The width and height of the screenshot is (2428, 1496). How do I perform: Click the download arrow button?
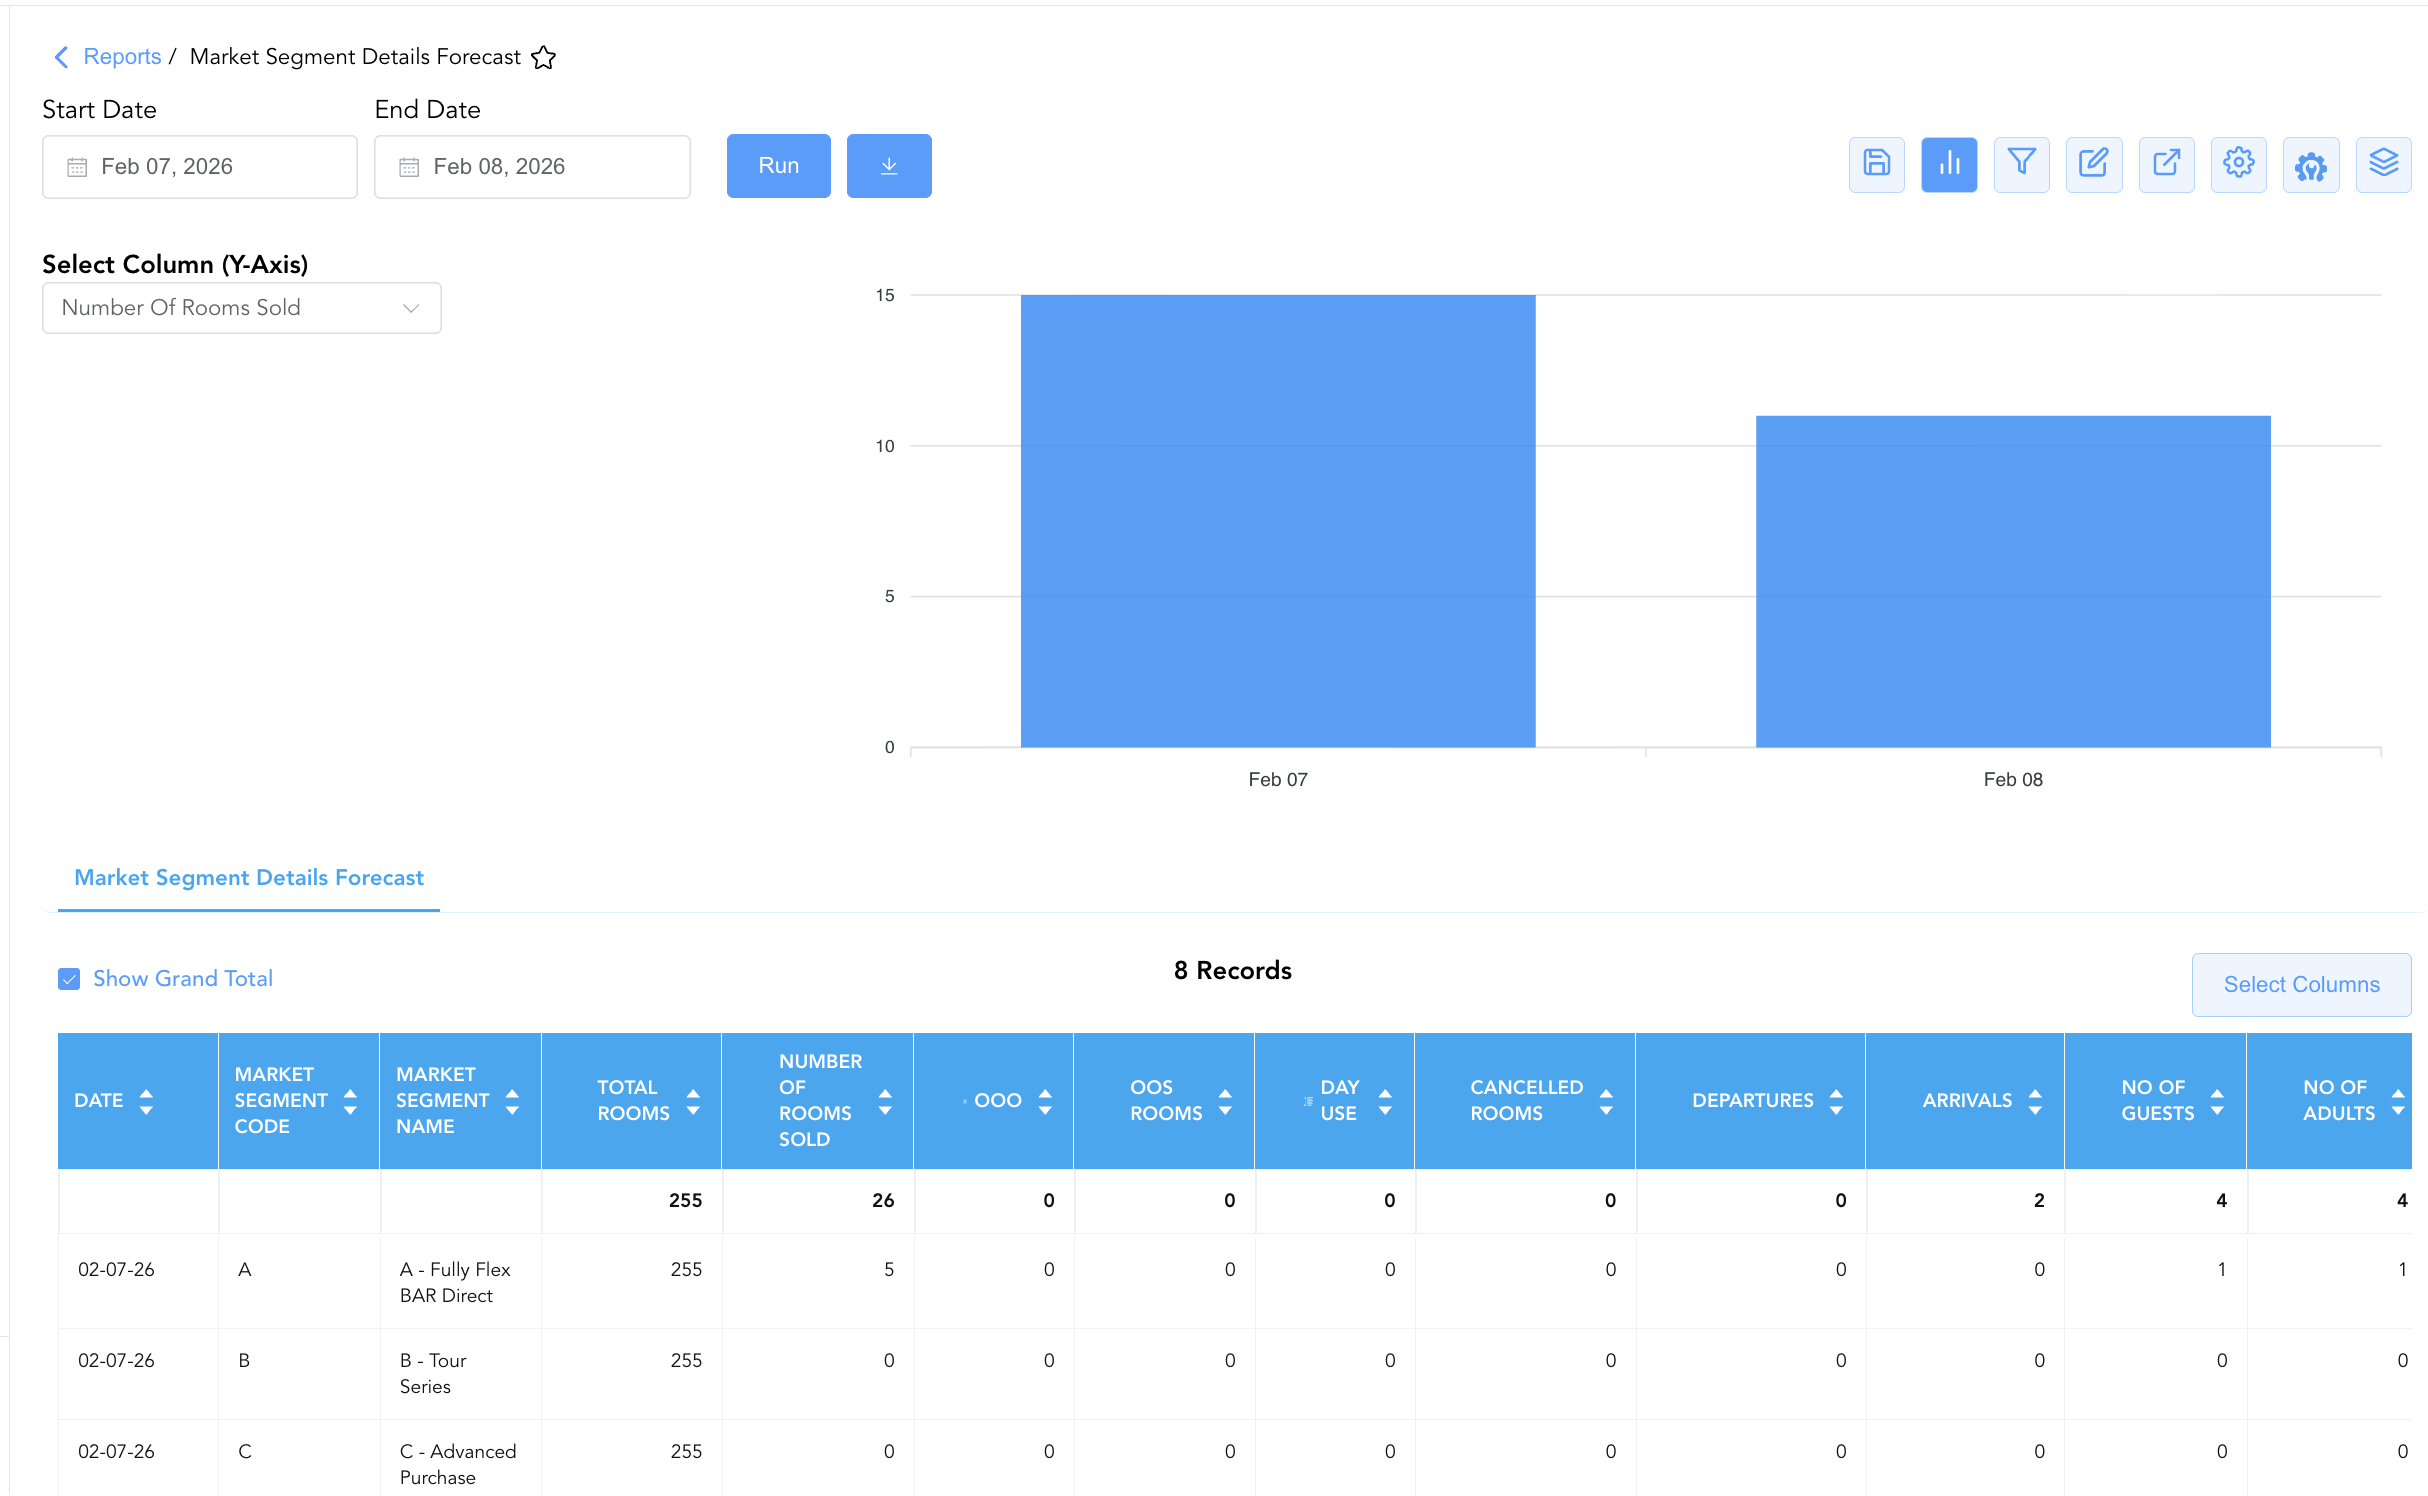889,166
